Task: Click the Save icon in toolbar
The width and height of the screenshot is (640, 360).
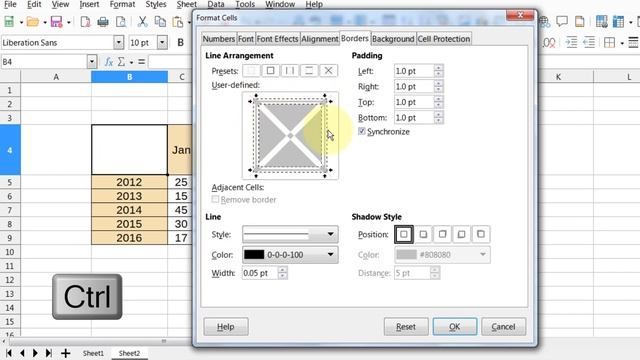Action: point(56,22)
